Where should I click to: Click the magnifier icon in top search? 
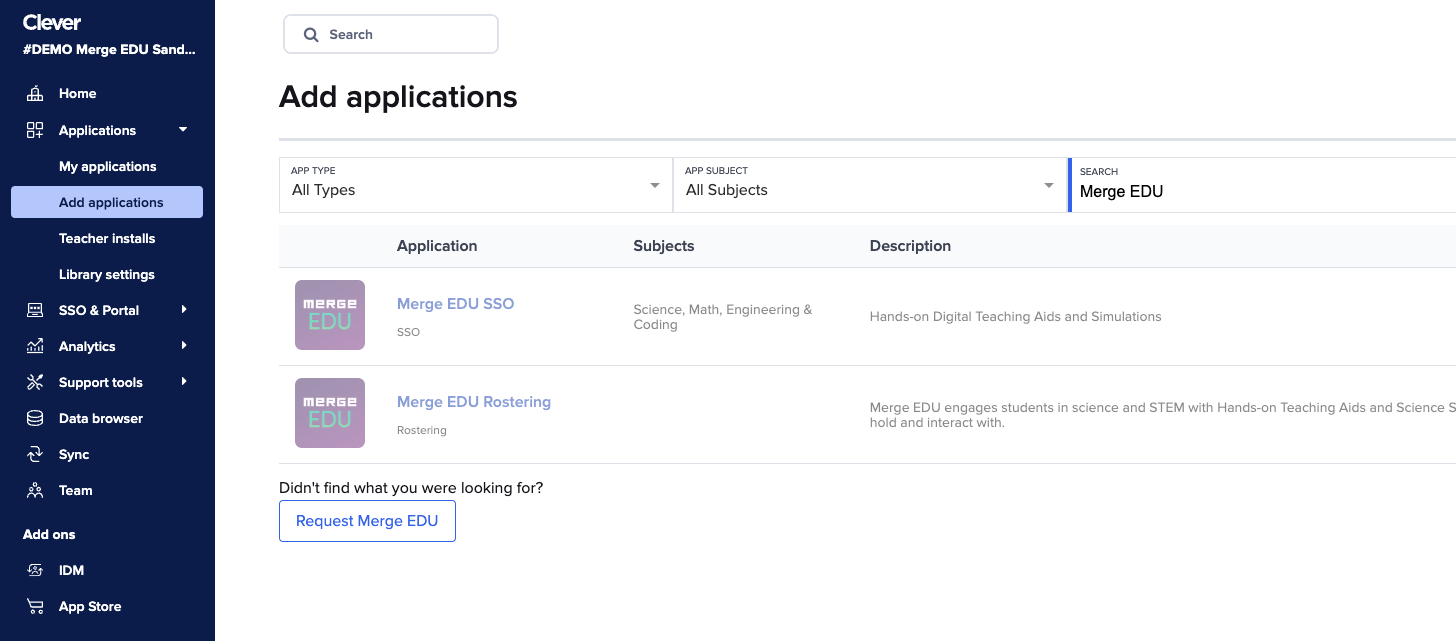[x=311, y=34]
